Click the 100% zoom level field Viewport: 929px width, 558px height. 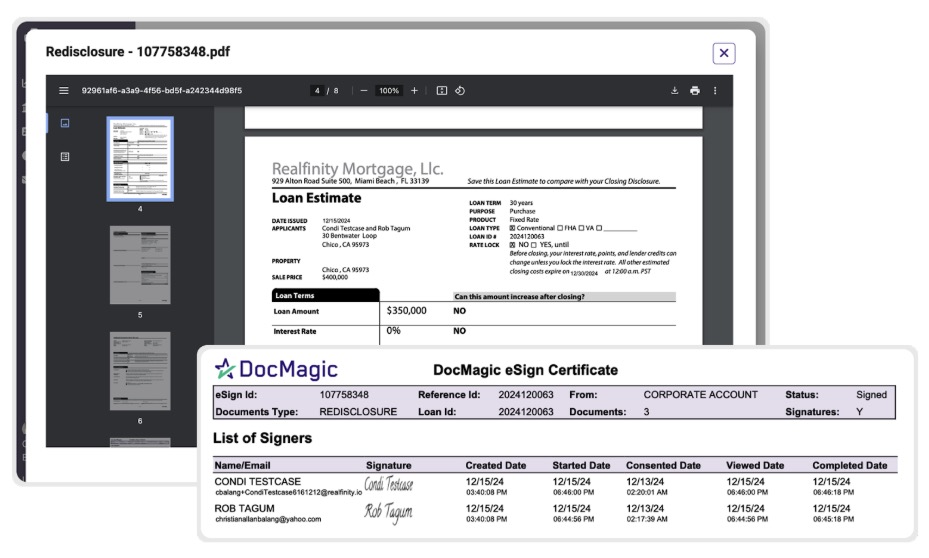pyautogui.click(x=389, y=91)
